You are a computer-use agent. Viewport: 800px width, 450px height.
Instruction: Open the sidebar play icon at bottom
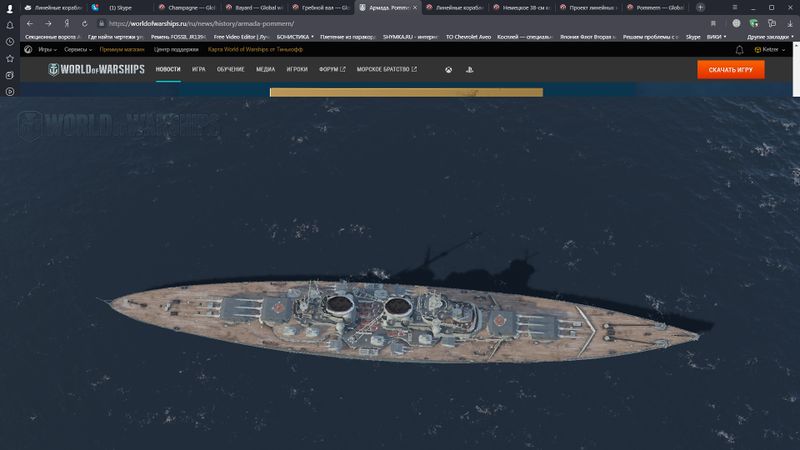click(10, 92)
